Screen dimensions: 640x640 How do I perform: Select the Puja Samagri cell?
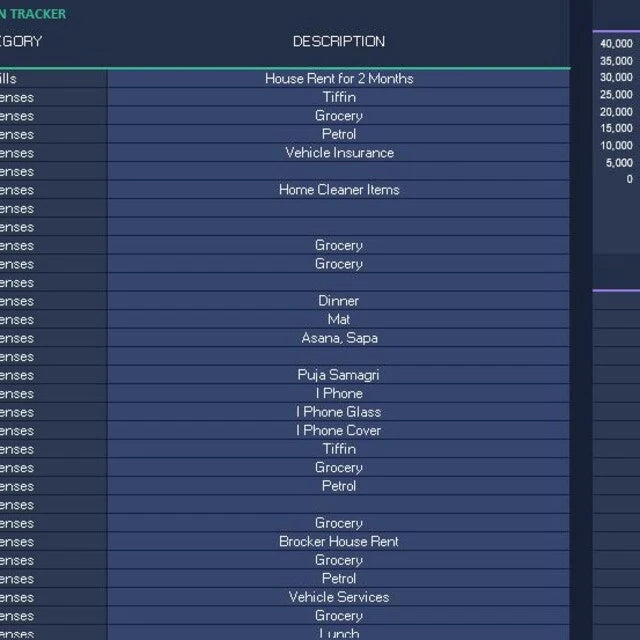[x=339, y=375]
